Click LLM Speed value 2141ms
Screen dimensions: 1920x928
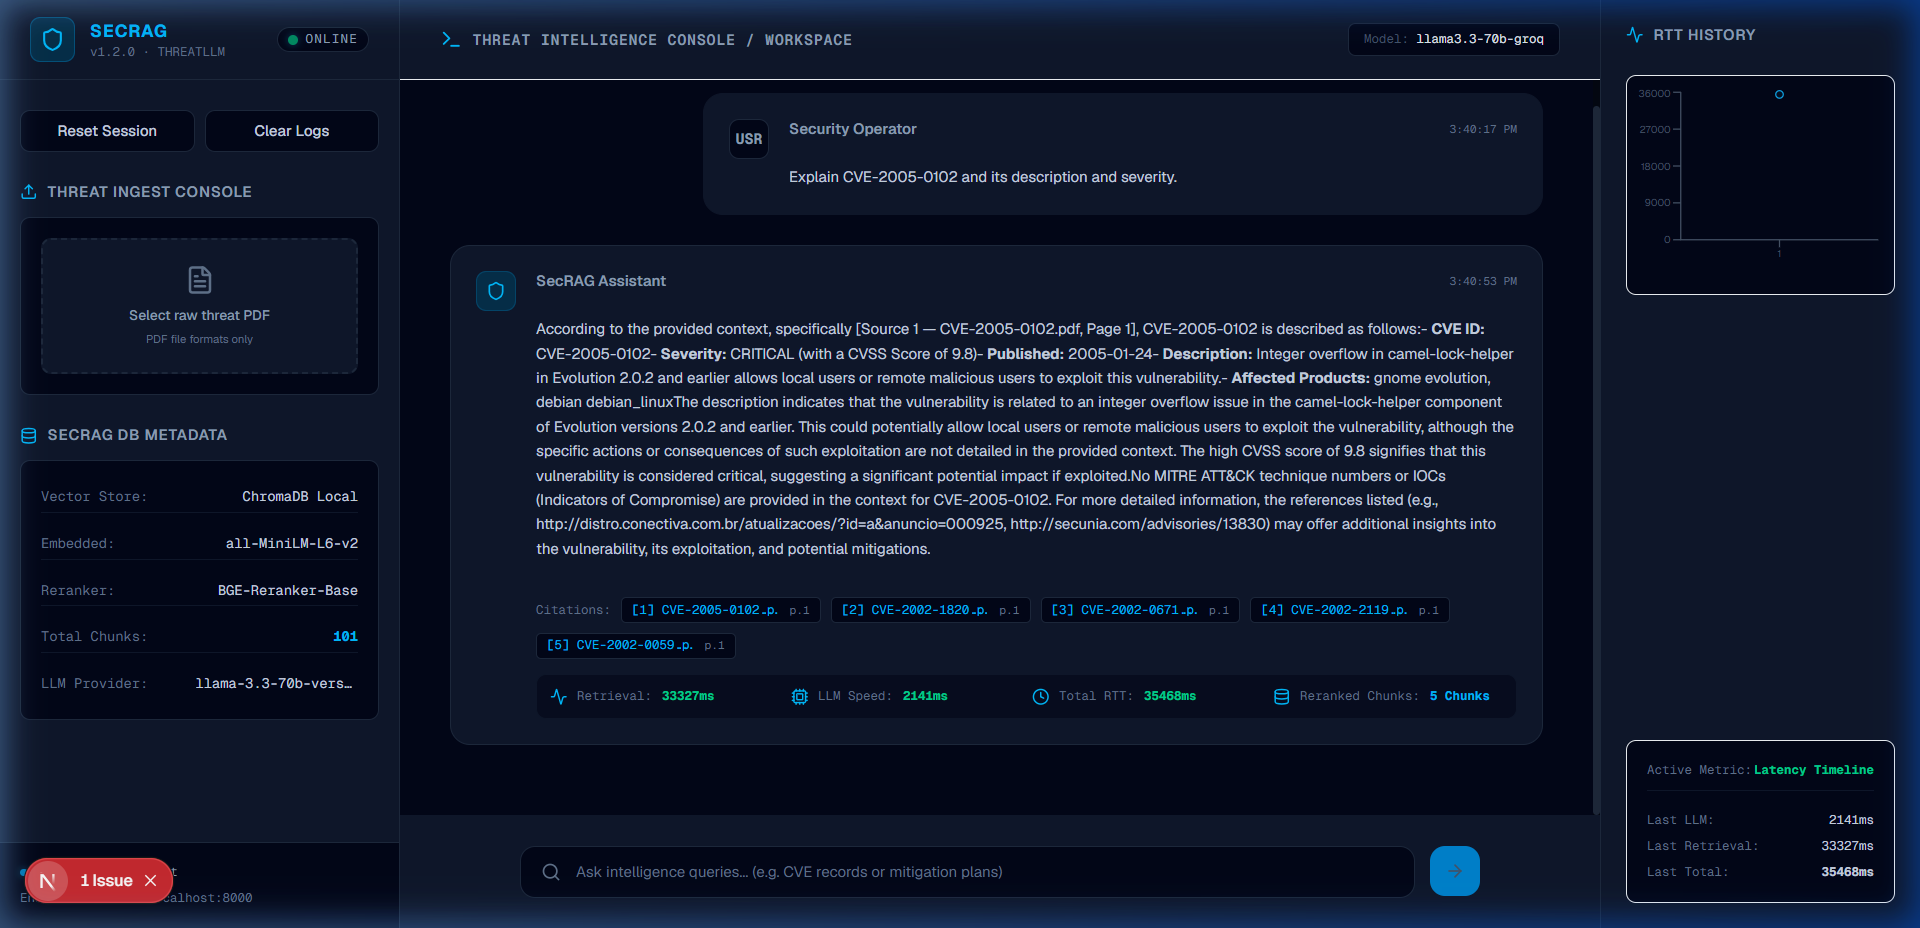(925, 696)
